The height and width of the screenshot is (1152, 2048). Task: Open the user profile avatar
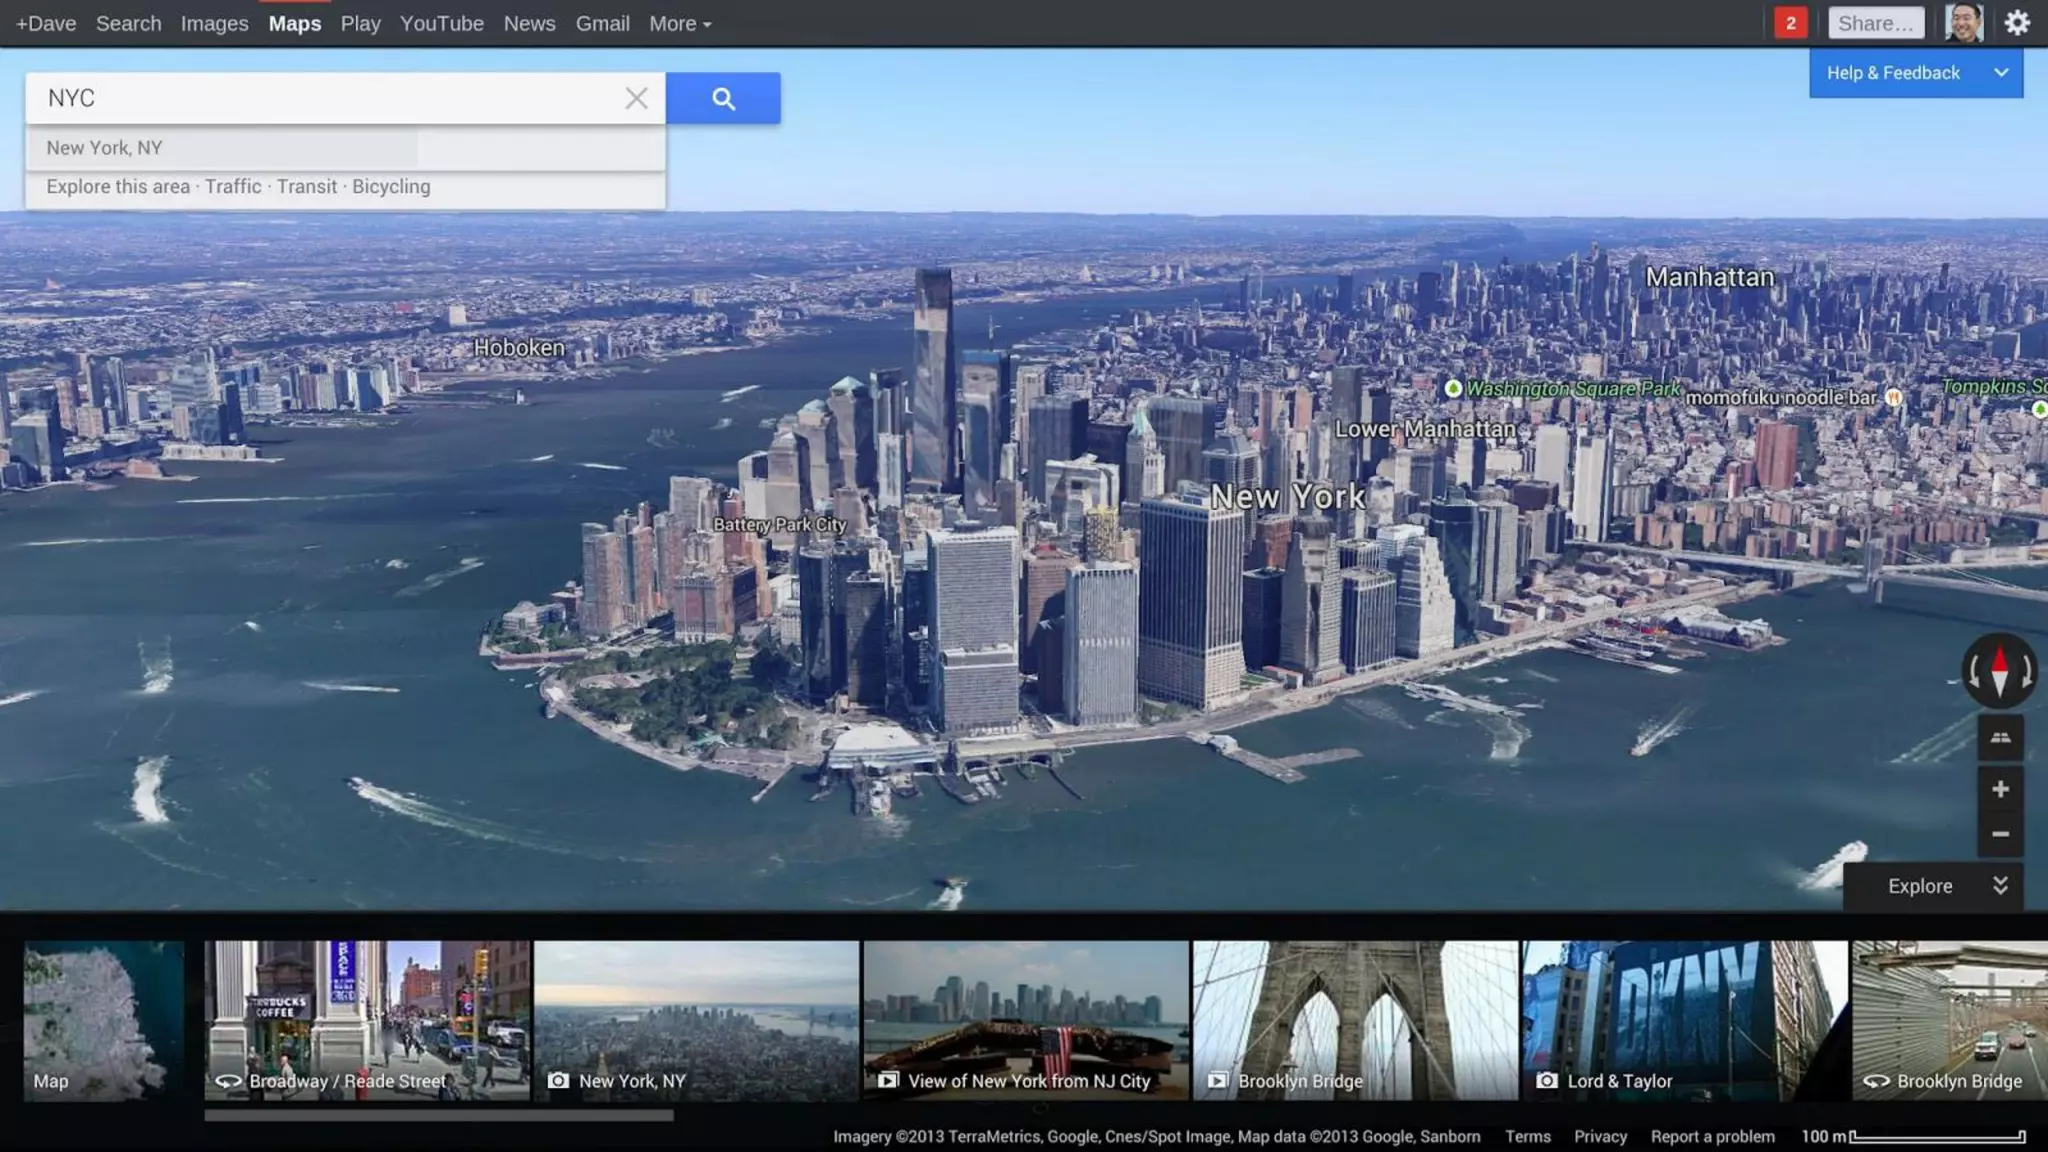tap(1963, 23)
